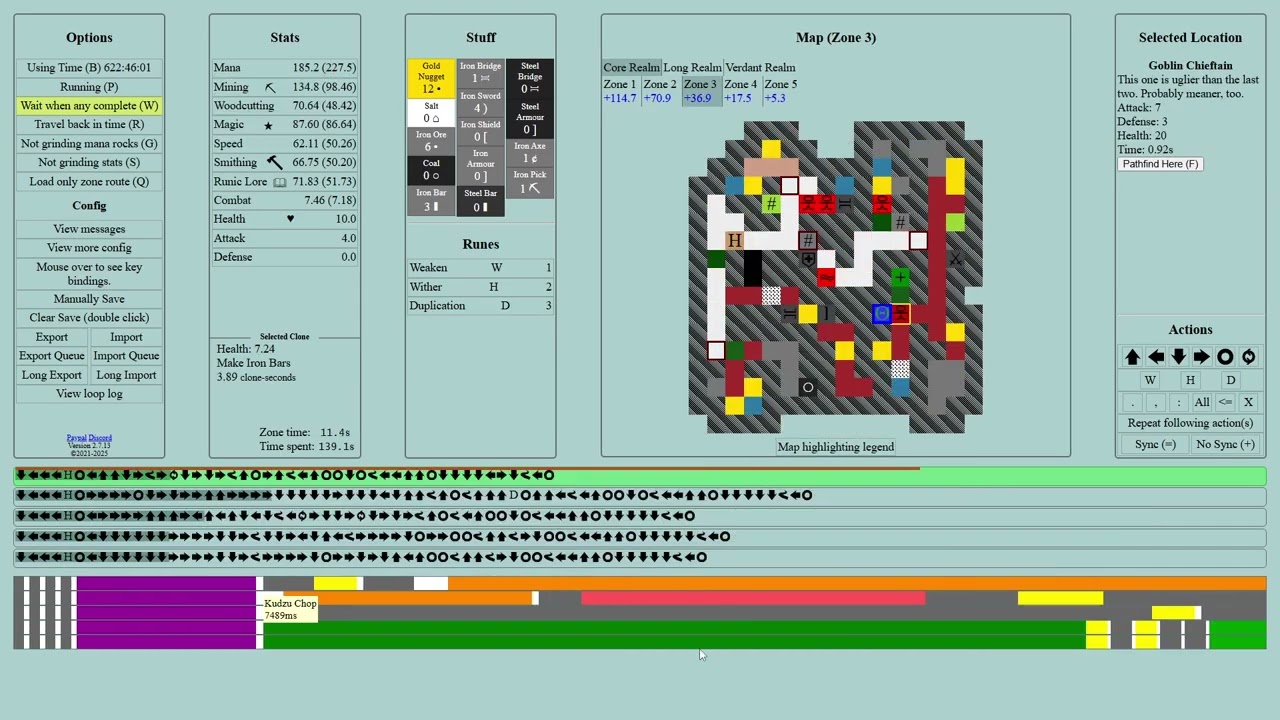Toggle Using Time (B) option

click(89, 68)
